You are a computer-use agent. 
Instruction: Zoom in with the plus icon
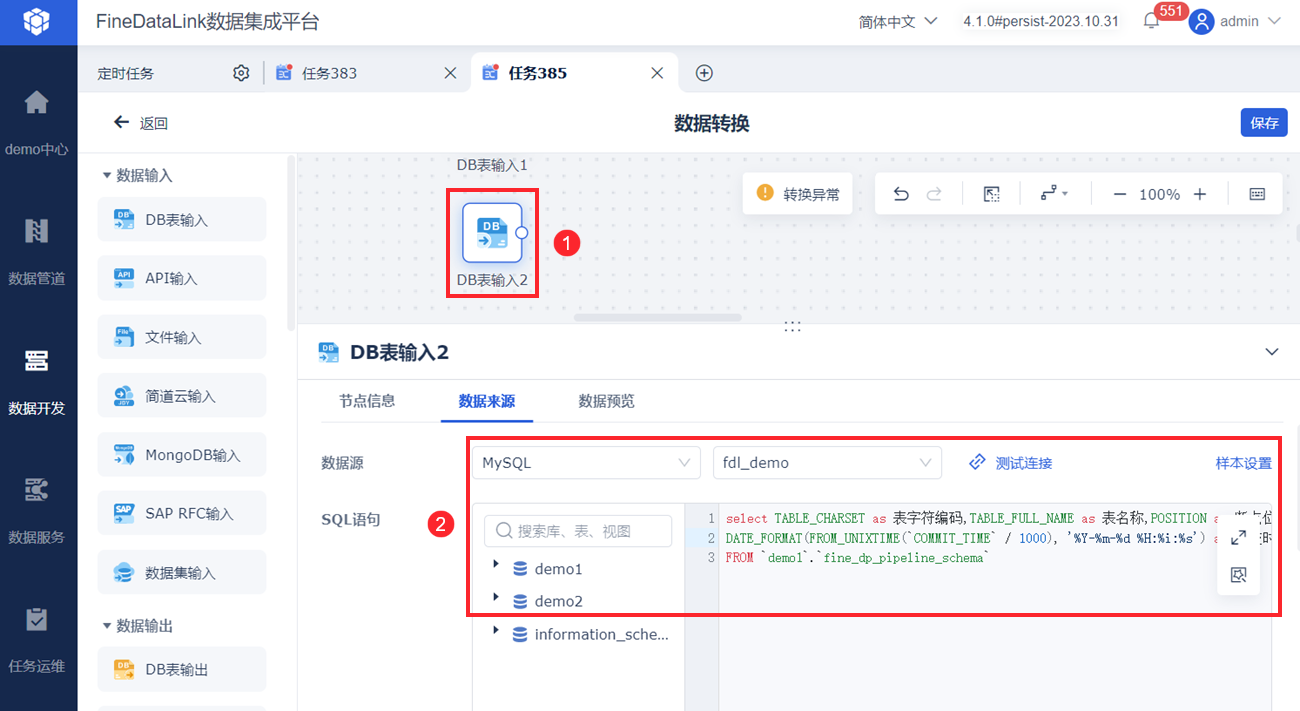click(x=1200, y=194)
